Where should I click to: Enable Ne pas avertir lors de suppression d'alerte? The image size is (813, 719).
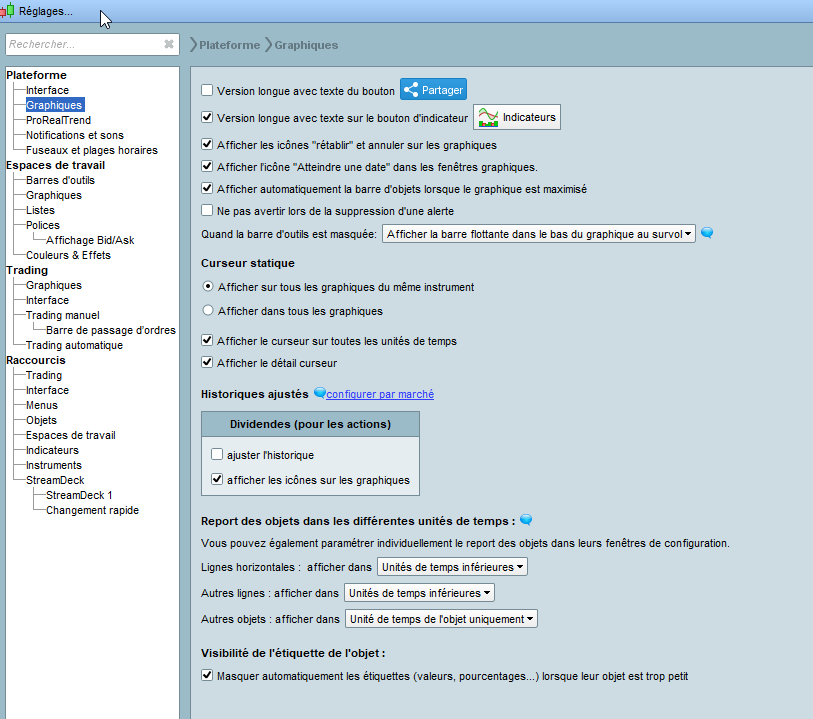coord(207,210)
